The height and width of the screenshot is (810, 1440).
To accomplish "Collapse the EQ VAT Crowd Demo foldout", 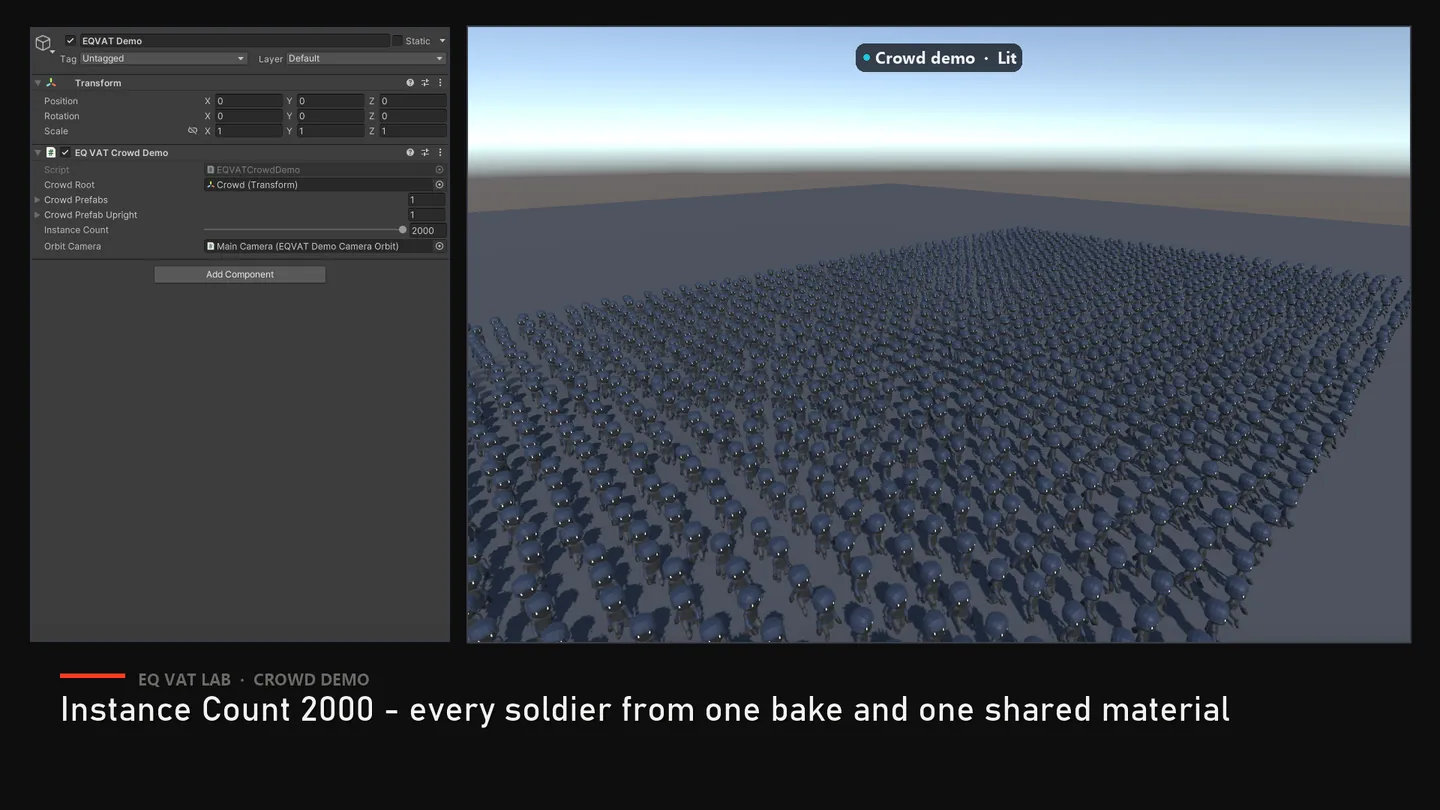I will pyautogui.click(x=38, y=153).
